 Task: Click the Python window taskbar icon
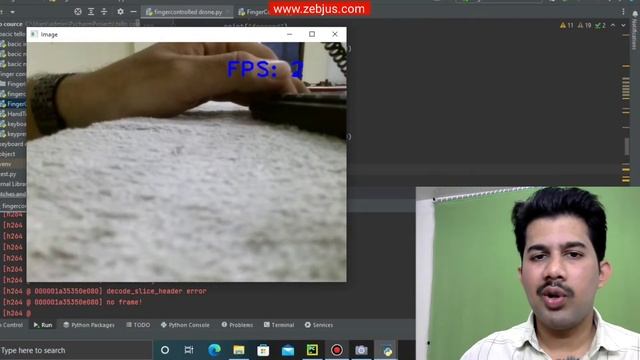[387, 350]
